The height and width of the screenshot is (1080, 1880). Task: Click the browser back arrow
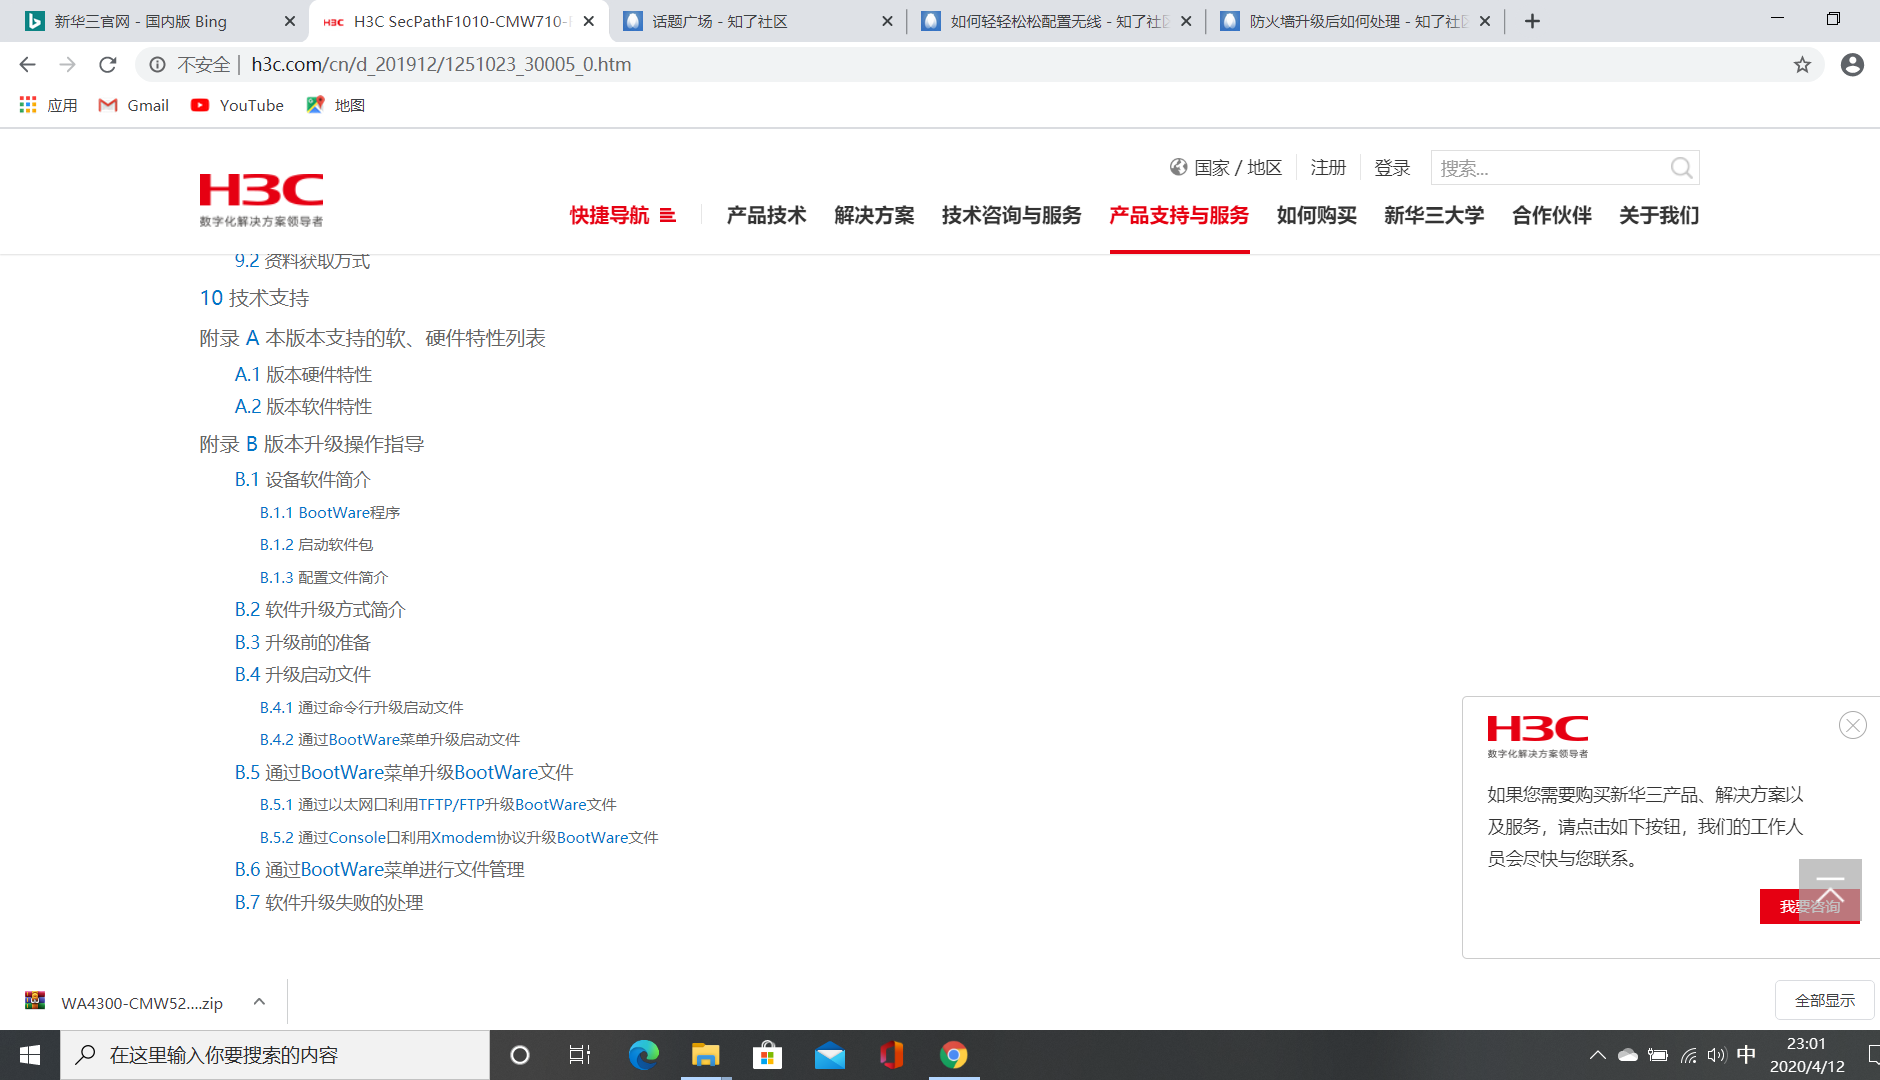click(x=27, y=65)
